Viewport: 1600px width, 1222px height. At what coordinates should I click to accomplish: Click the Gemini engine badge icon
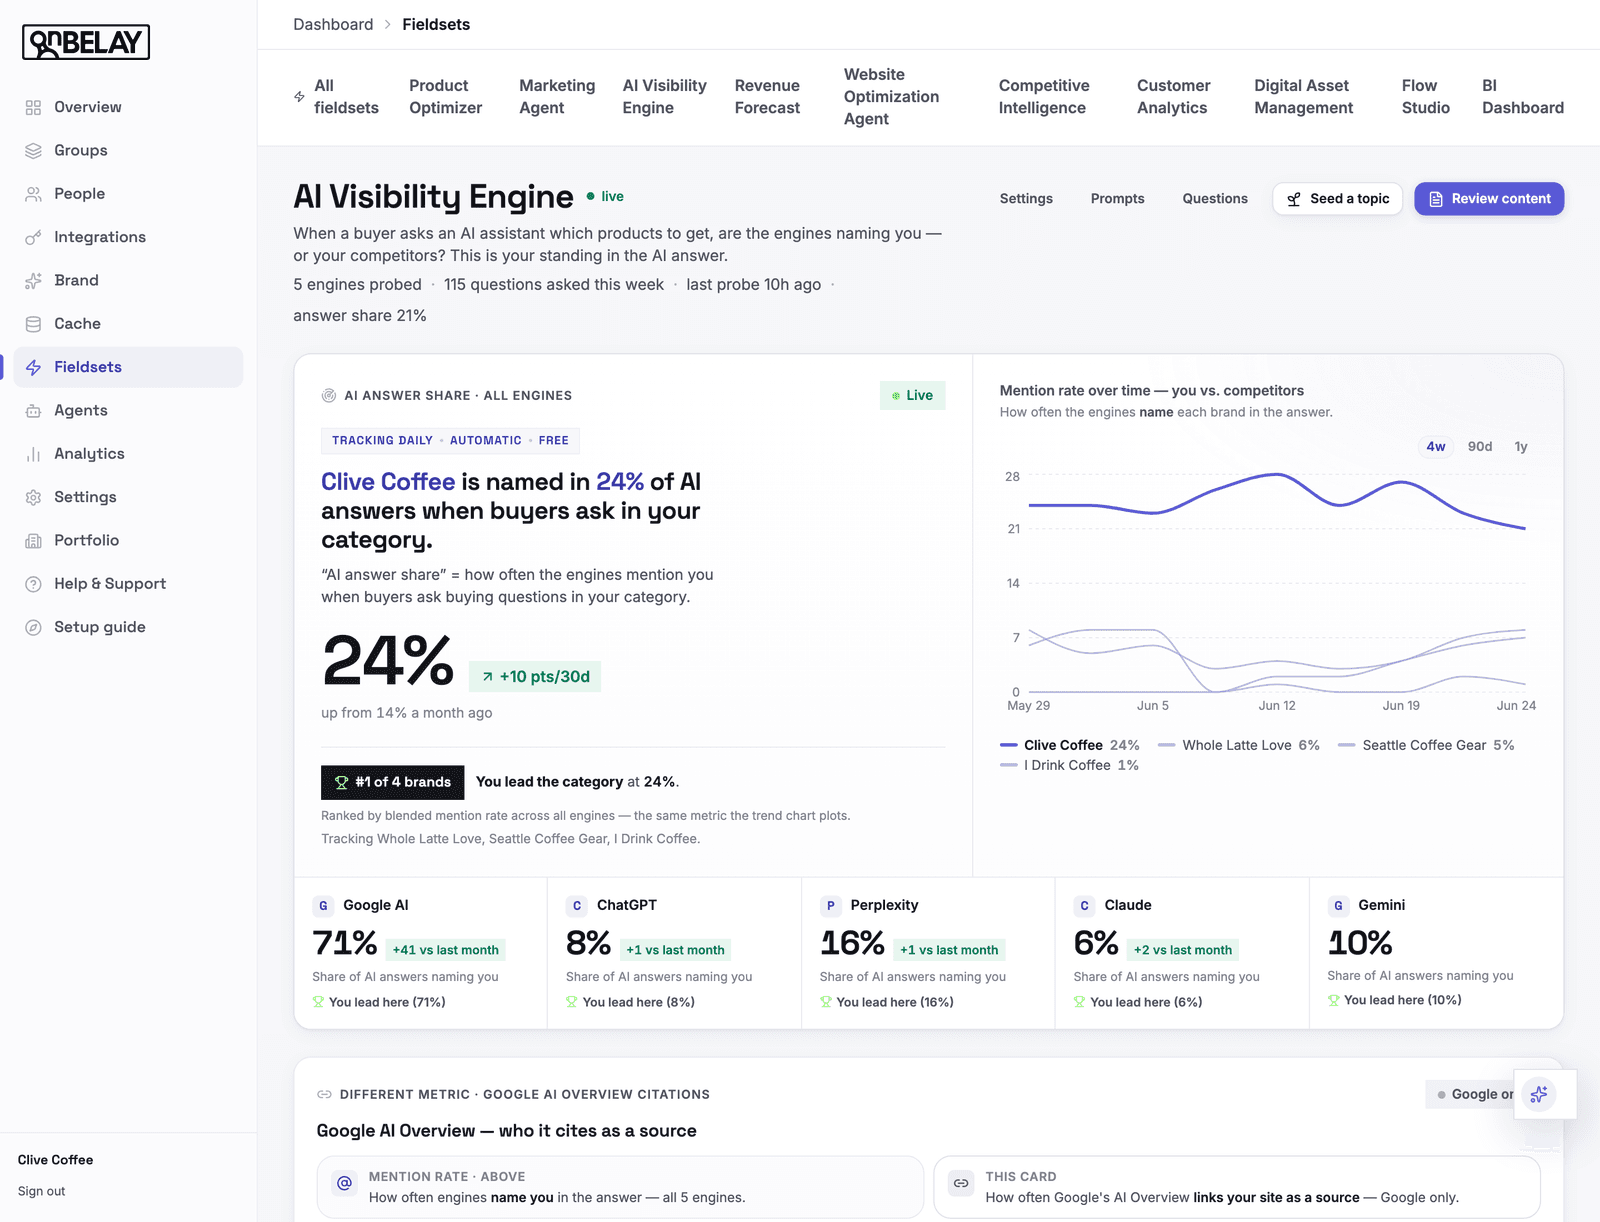coord(1338,906)
